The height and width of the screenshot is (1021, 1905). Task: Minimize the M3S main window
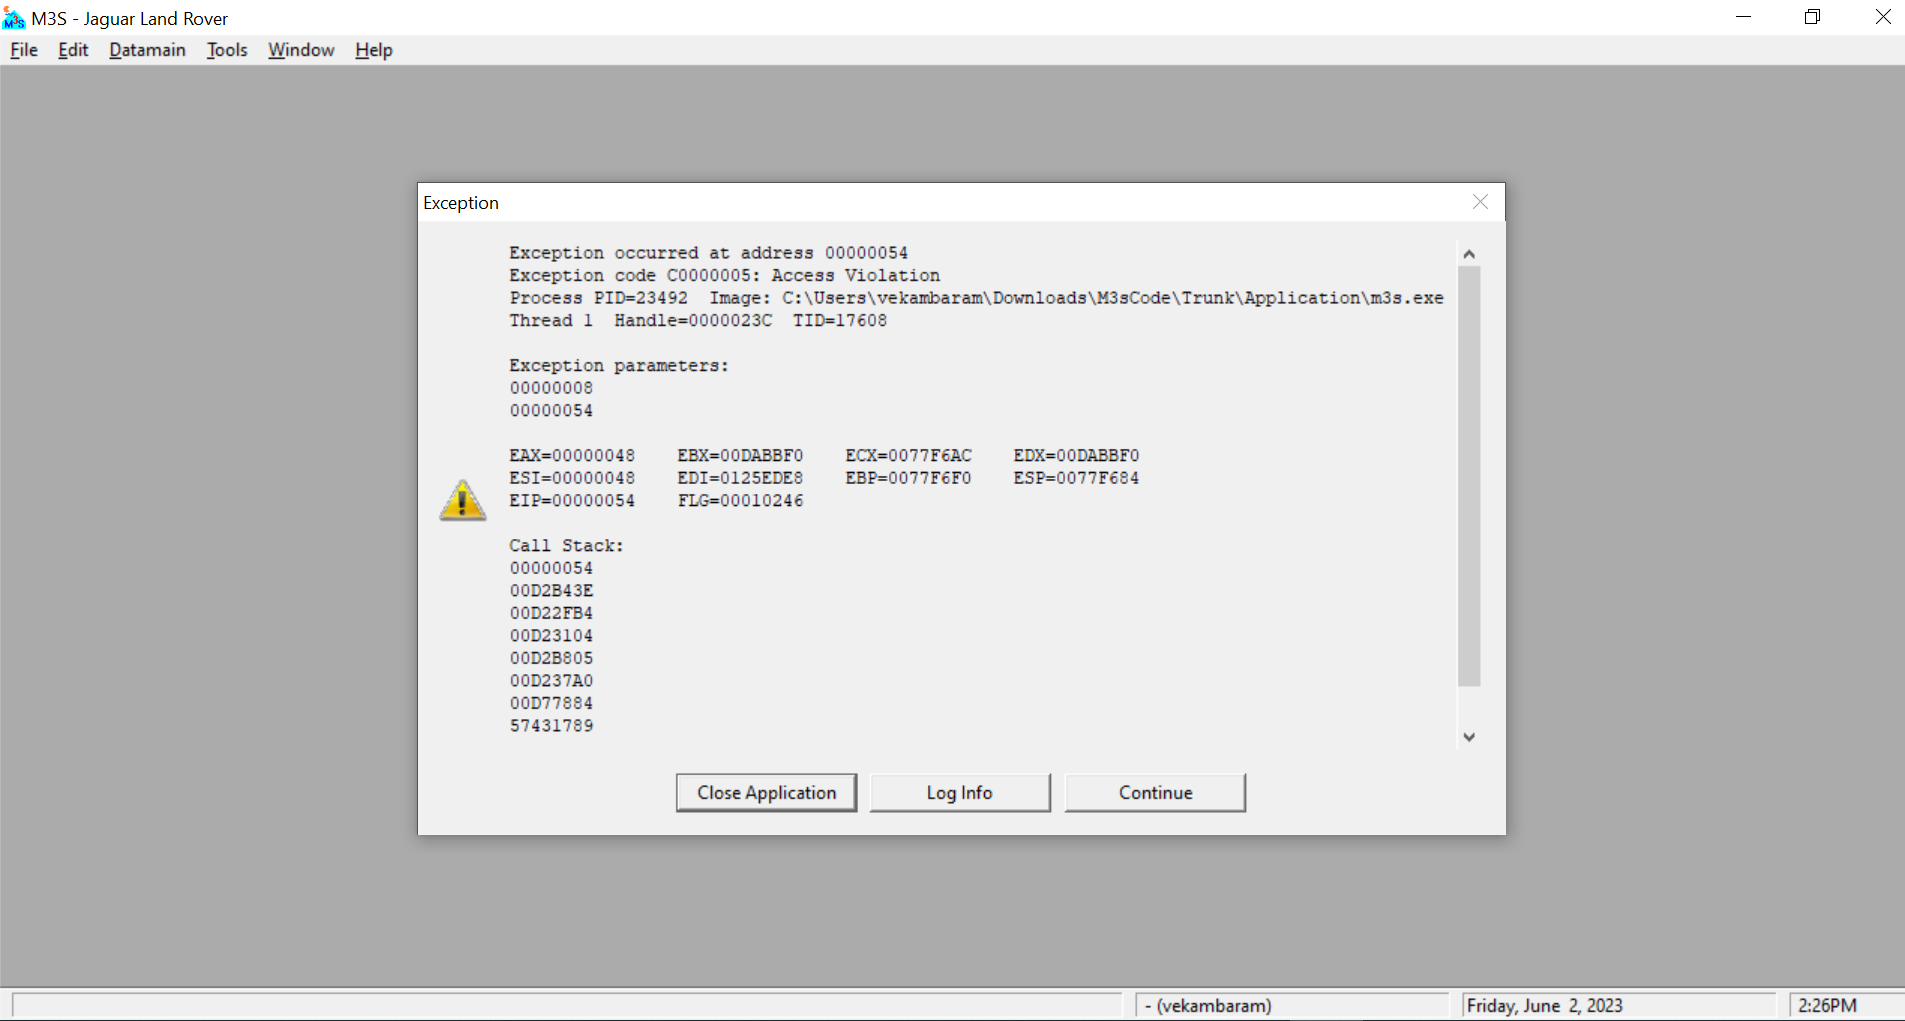pos(1743,17)
